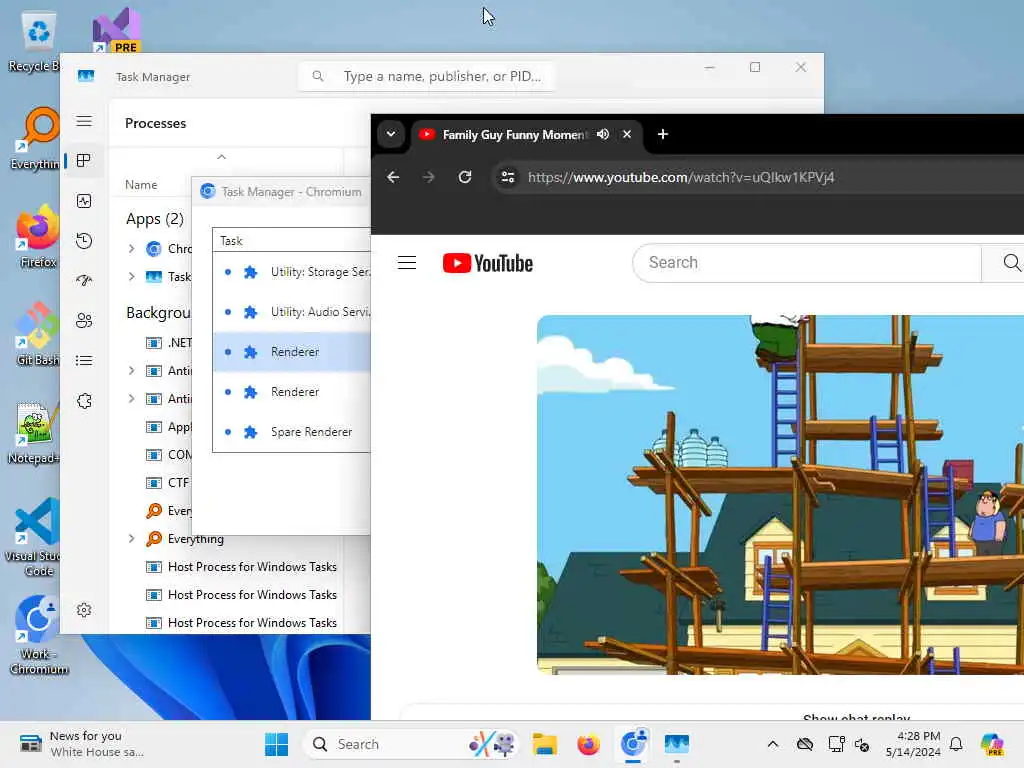Collapse the column sort chevron above Name
Viewport: 1024px width, 768px height.
click(x=221, y=157)
